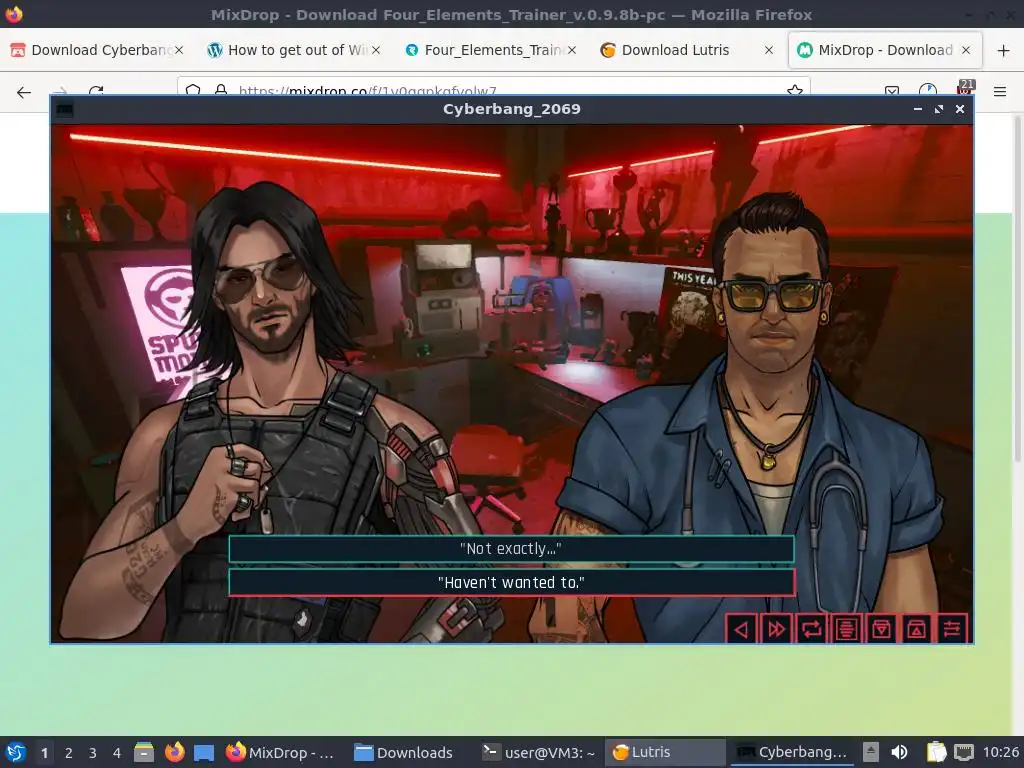The image size is (1024, 768).
Task: Close the Cyberbang_2069 game window
Action: [x=959, y=109]
